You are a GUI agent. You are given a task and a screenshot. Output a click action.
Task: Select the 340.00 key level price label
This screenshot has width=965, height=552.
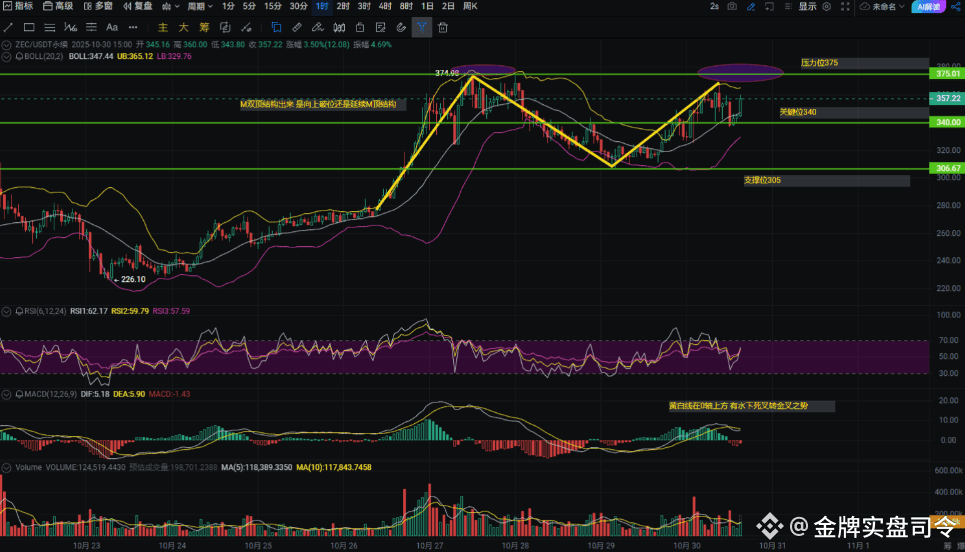click(947, 122)
